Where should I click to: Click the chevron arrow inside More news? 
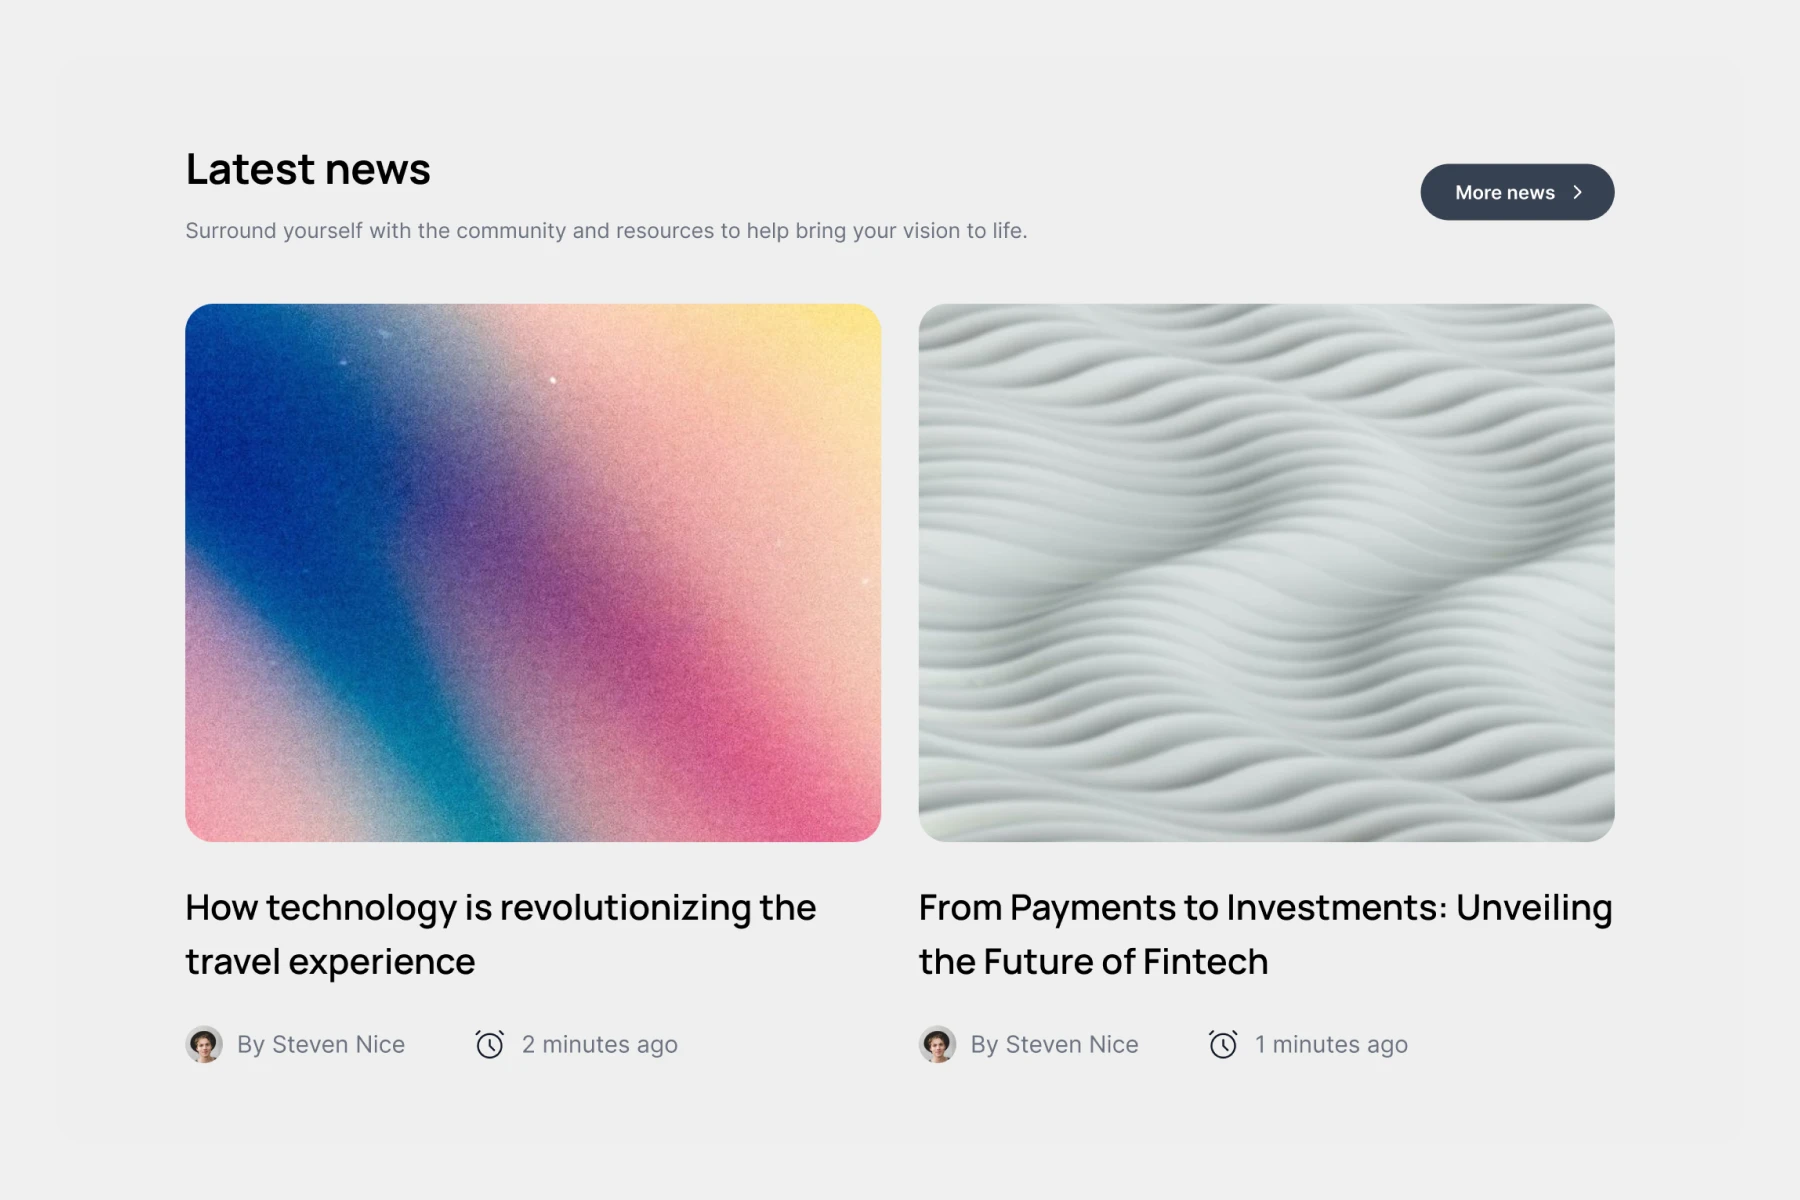tap(1577, 192)
